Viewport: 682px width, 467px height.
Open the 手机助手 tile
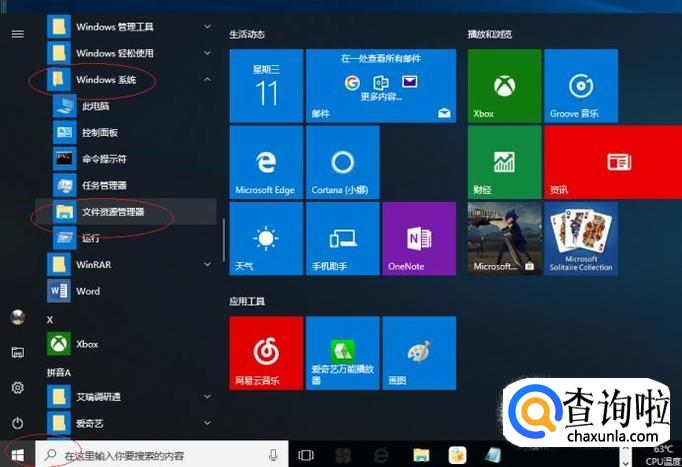(x=343, y=239)
